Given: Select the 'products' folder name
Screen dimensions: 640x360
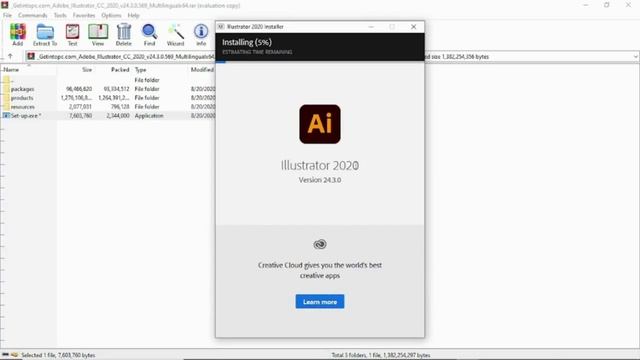Looking at the screenshot, I should tap(22, 98).
